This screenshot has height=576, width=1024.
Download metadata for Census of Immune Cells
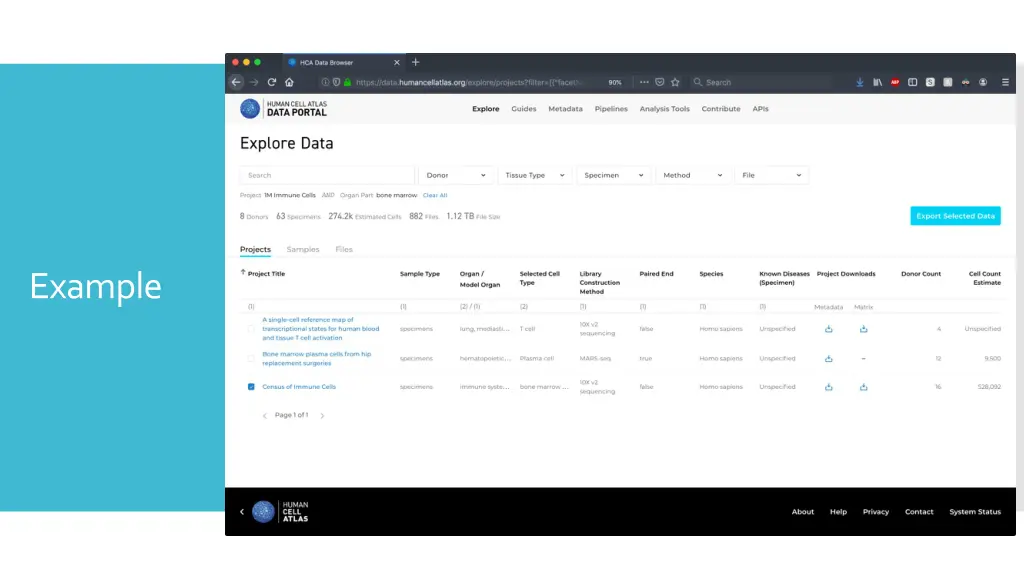tap(828, 387)
